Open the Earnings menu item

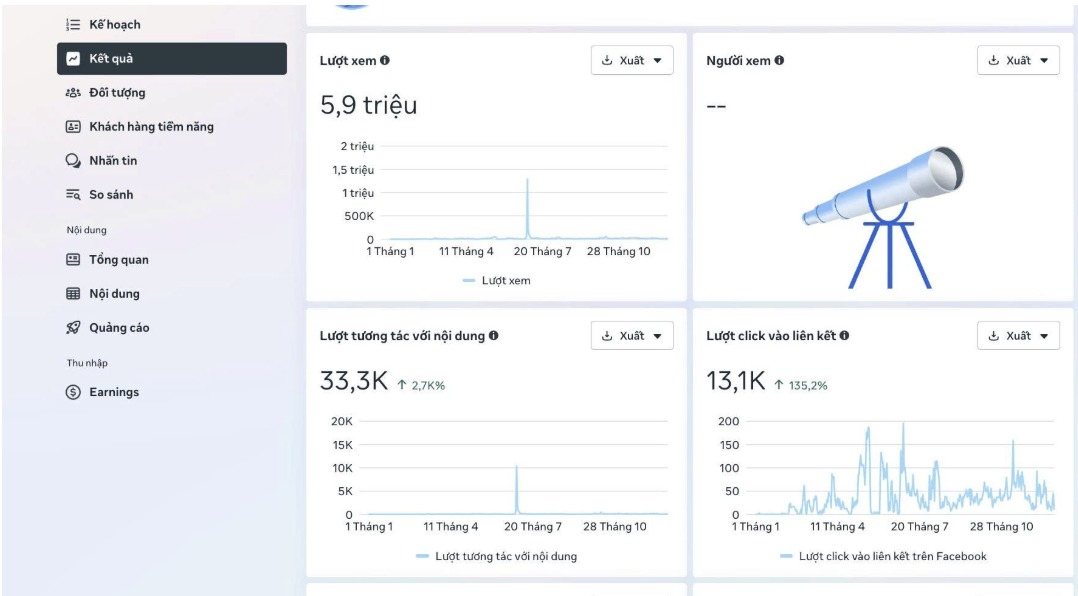point(172,392)
